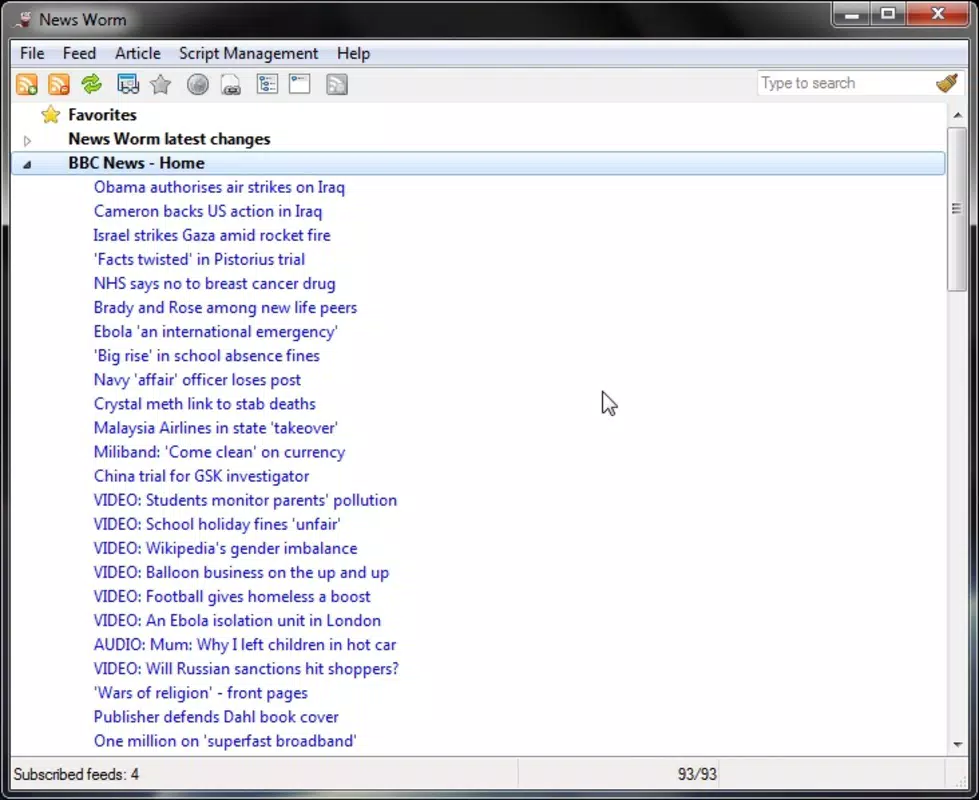This screenshot has height=800, width=979.
Task: Select 'VIDEO: Football gives homeless a boost'
Action: pos(232,596)
